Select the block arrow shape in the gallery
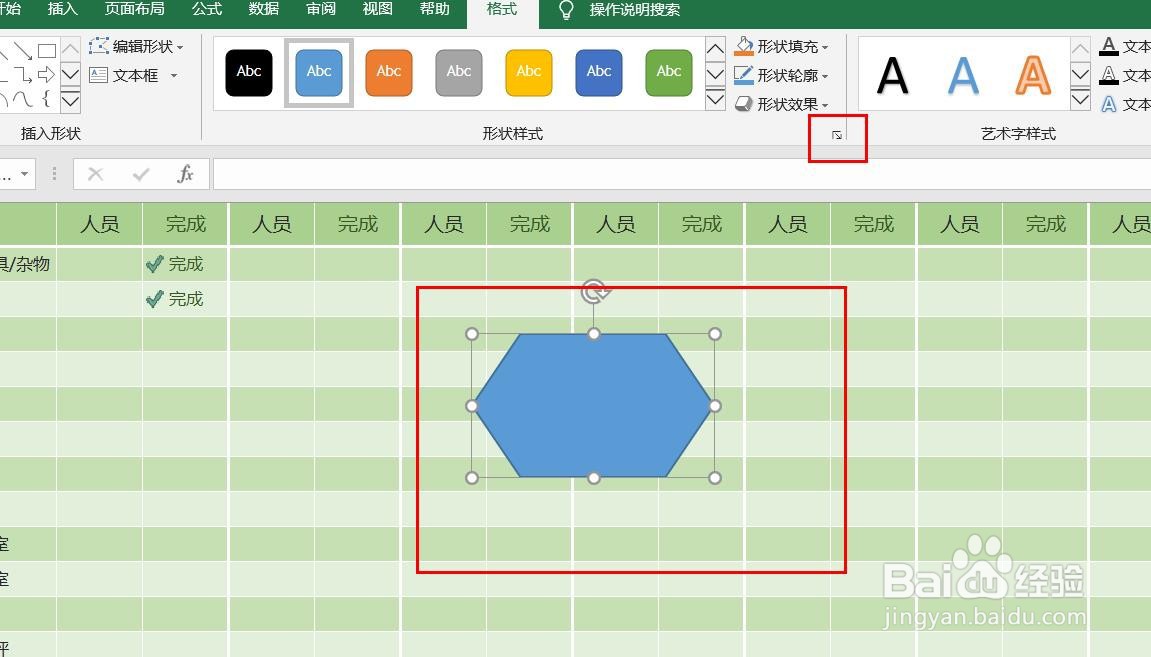Screen dimensions: 1151x657 (47, 75)
